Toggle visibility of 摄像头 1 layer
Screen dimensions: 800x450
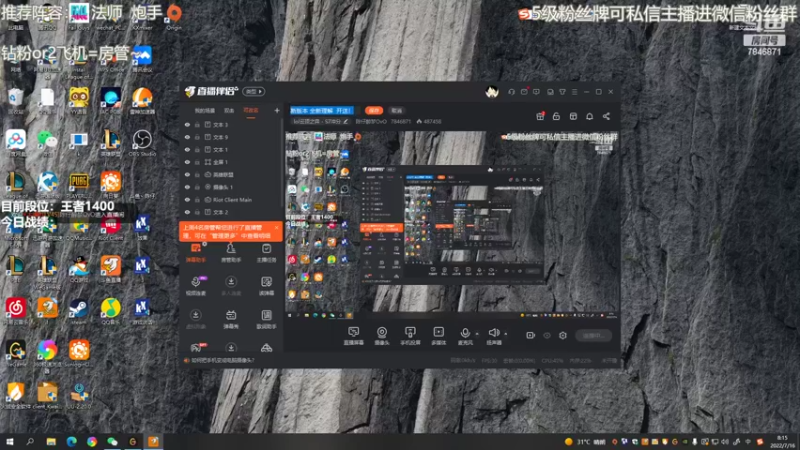pos(187,187)
